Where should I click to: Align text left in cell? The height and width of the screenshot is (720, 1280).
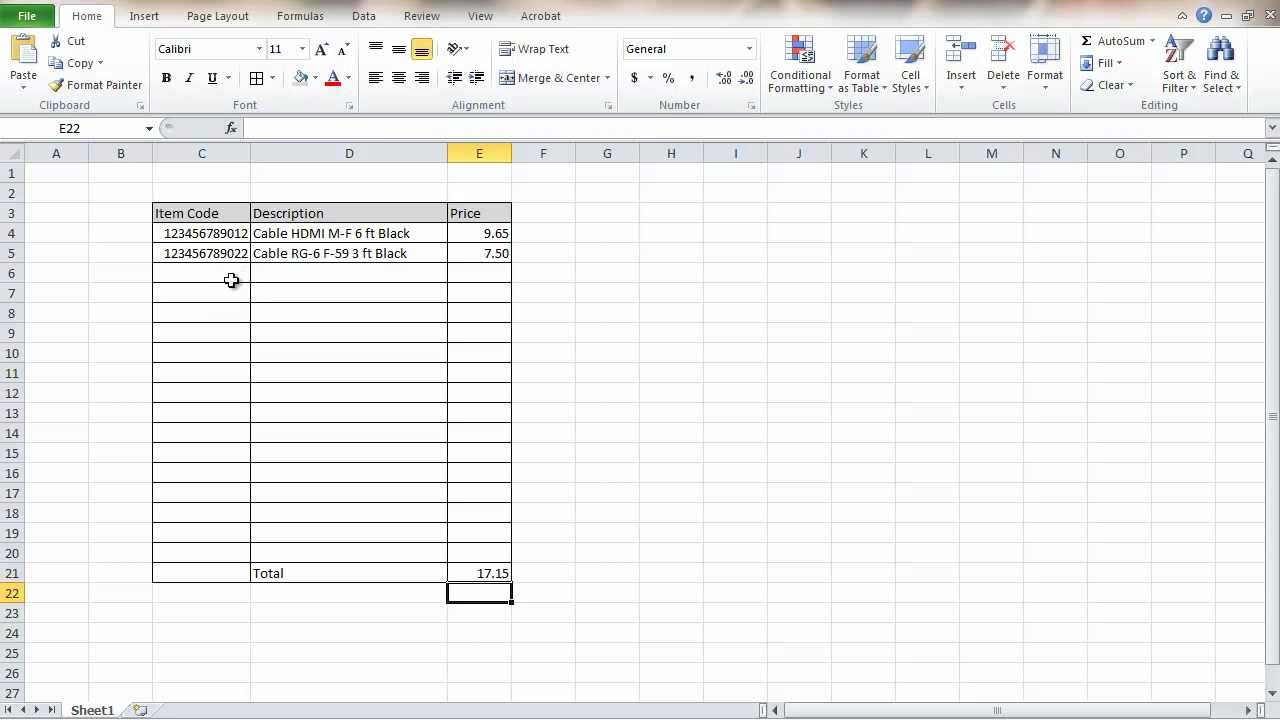[x=376, y=78]
